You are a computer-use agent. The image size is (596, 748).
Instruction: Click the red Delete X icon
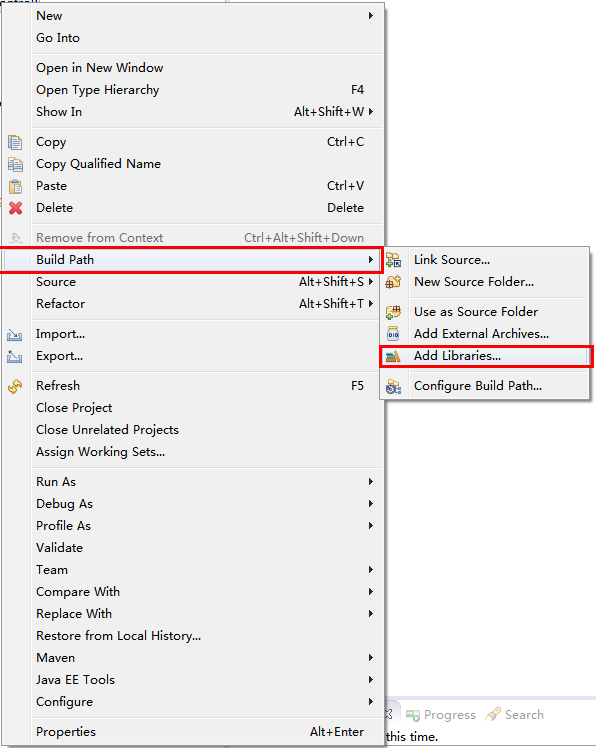coord(15,208)
